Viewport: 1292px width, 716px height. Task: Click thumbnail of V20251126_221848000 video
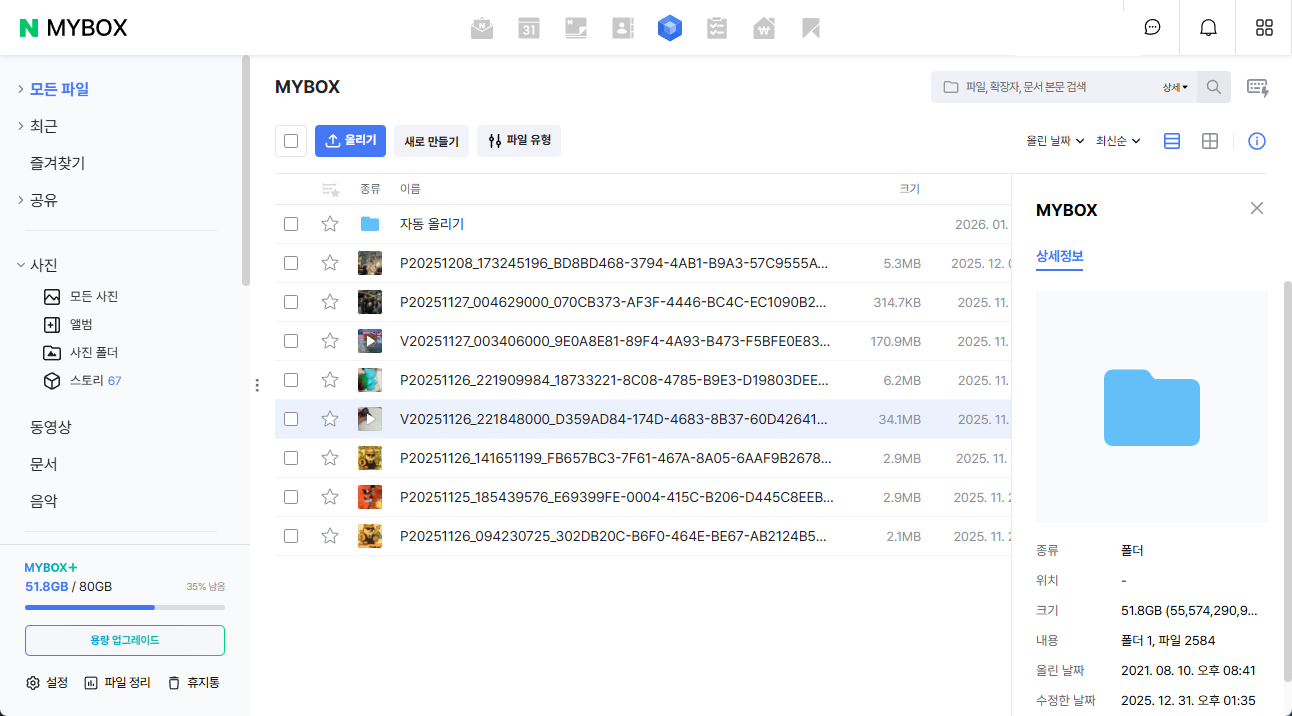(370, 419)
